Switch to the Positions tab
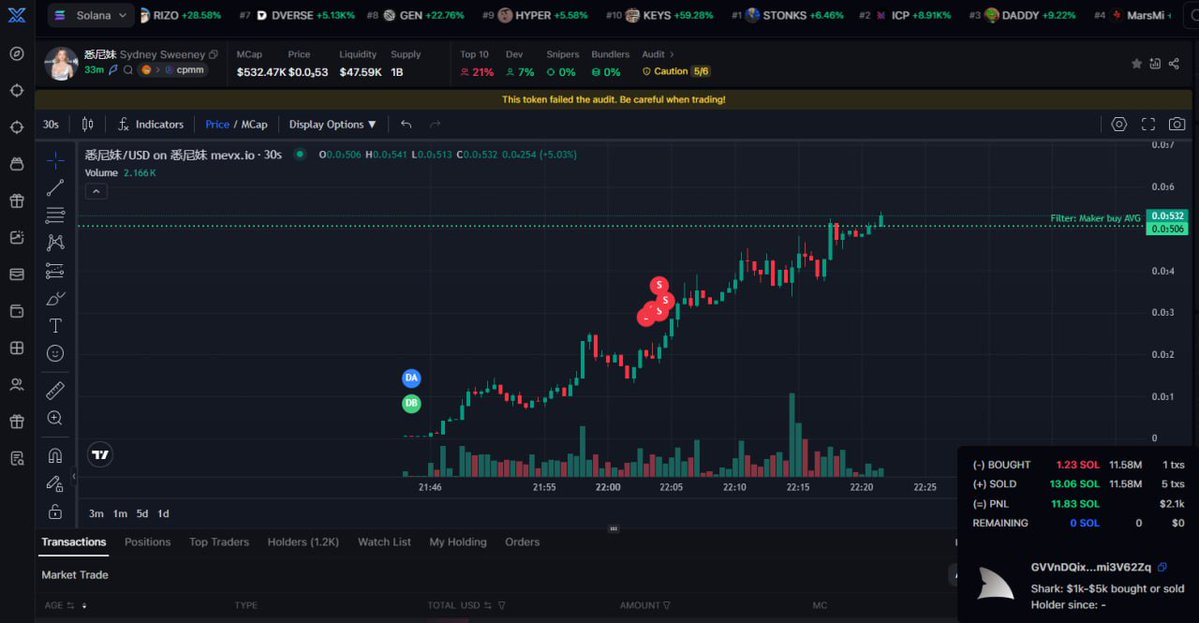The image size is (1199, 623). [148, 542]
